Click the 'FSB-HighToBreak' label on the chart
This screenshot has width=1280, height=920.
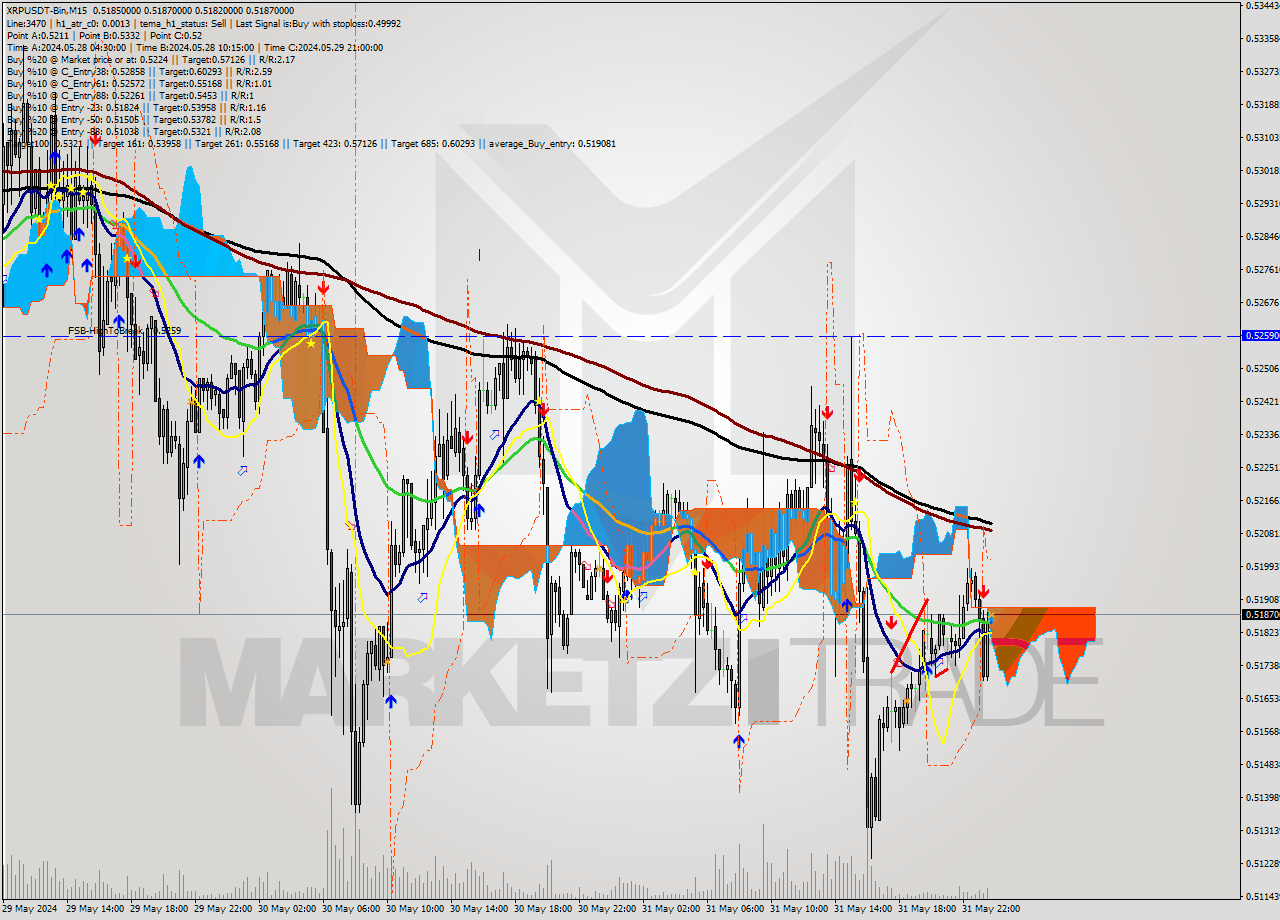pyautogui.click(x=106, y=330)
